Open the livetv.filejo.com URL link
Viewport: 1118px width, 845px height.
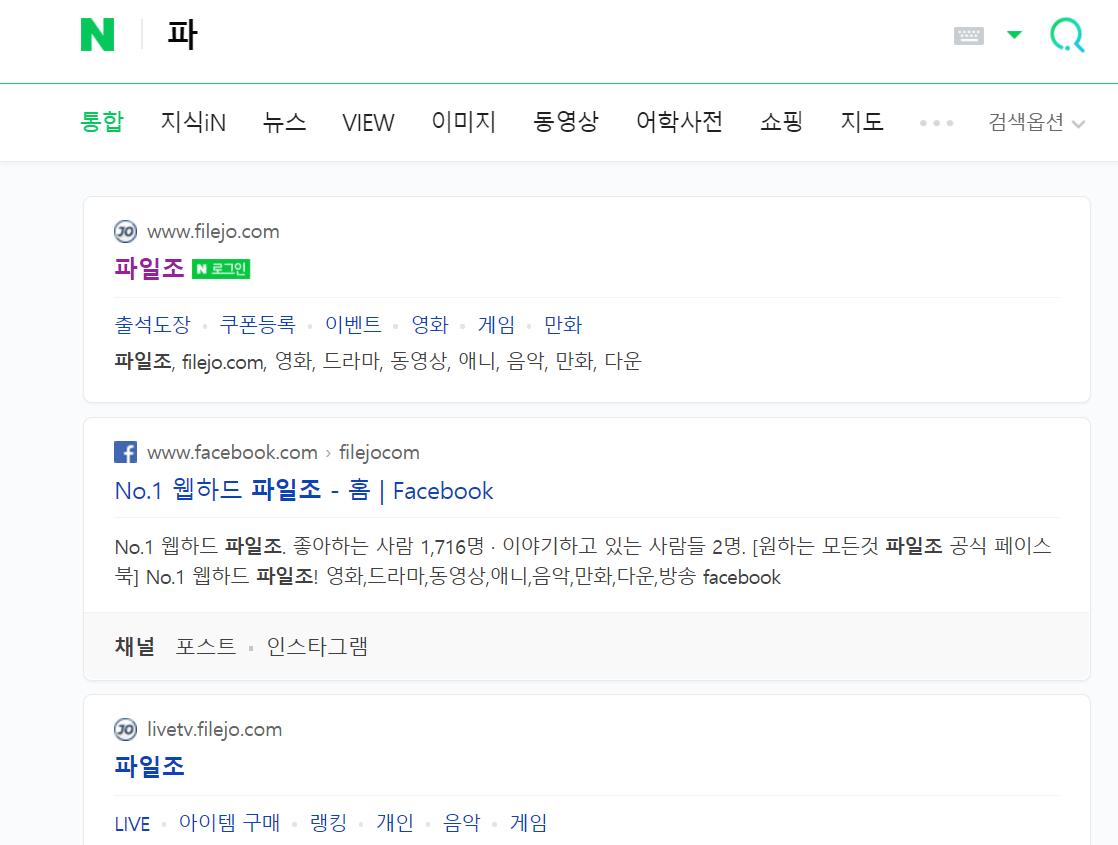click(x=215, y=729)
